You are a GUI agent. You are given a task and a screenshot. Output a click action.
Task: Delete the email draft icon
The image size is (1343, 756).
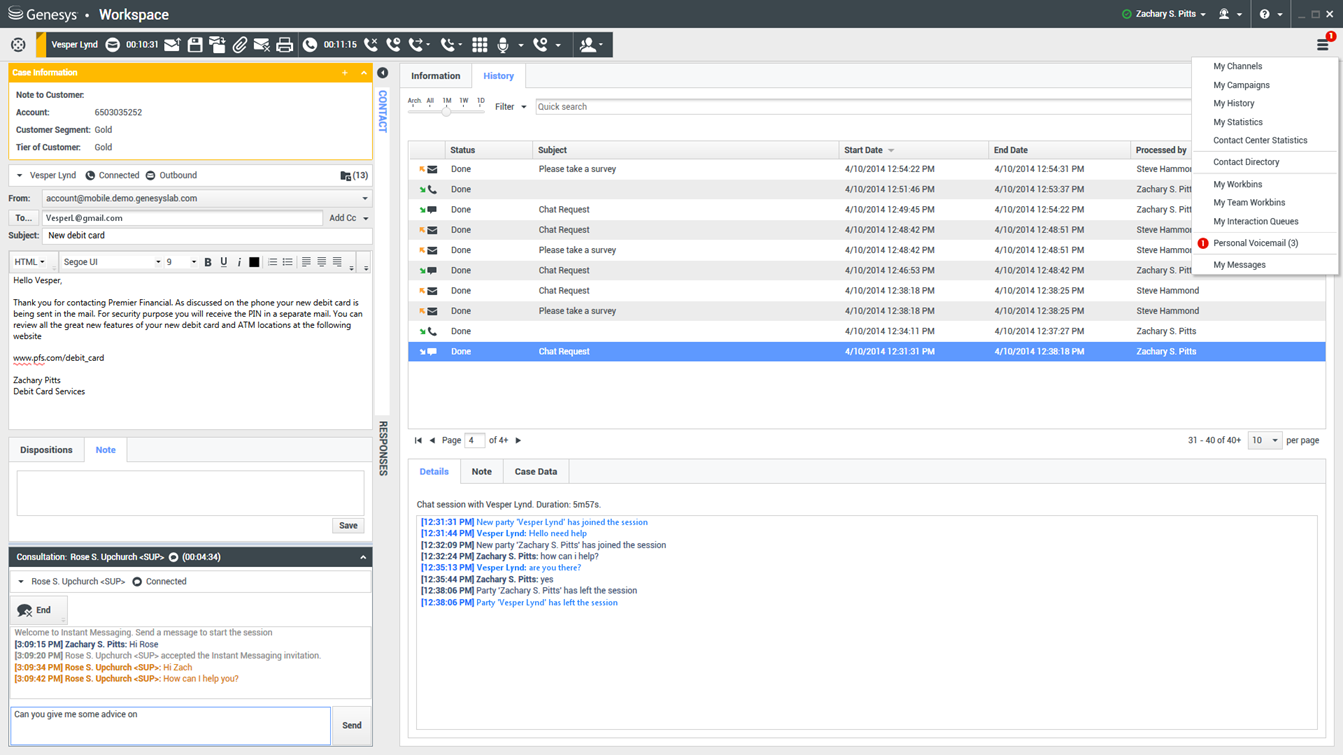pos(262,45)
